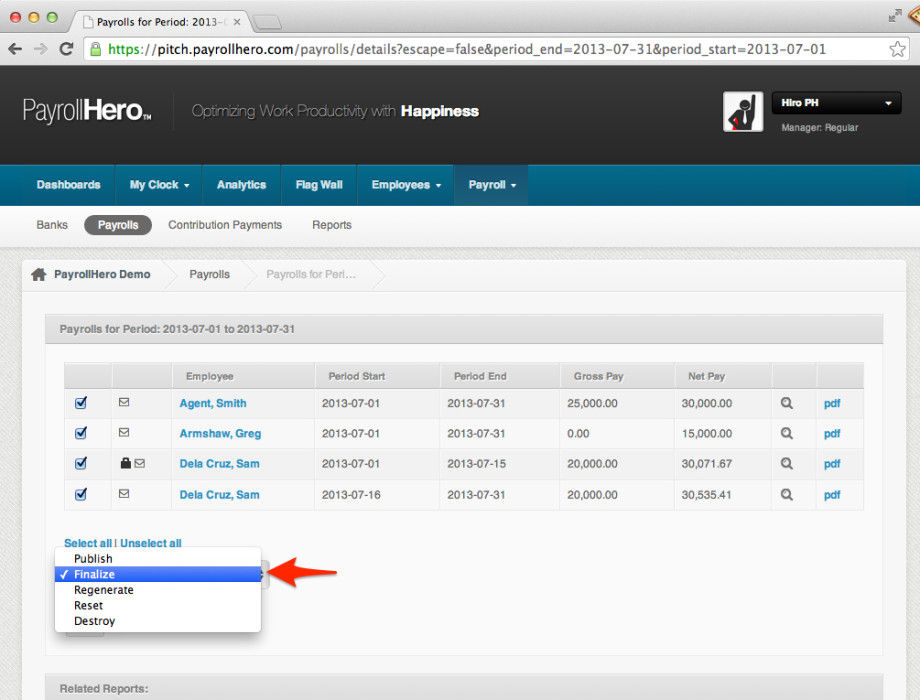Image resolution: width=920 pixels, height=700 pixels.
Task: Expand the Employees navigation dropdown
Action: (x=405, y=185)
